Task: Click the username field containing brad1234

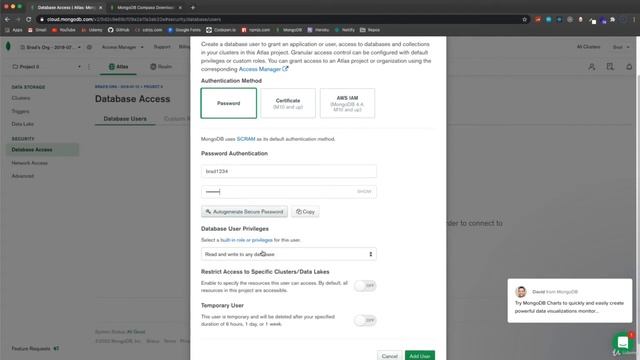Action: tap(289, 171)
